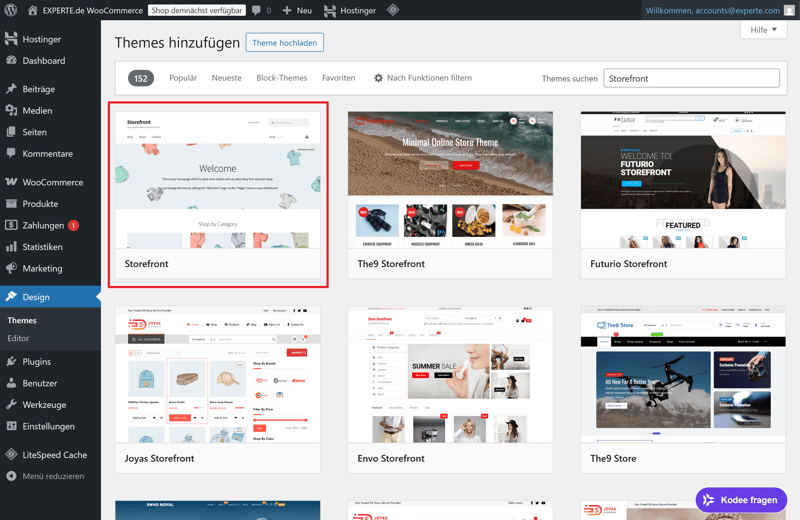800x520 pixels.
Task: Click the WooCommerce logo icon in sidebar
Action: click(x=11, y=182)
